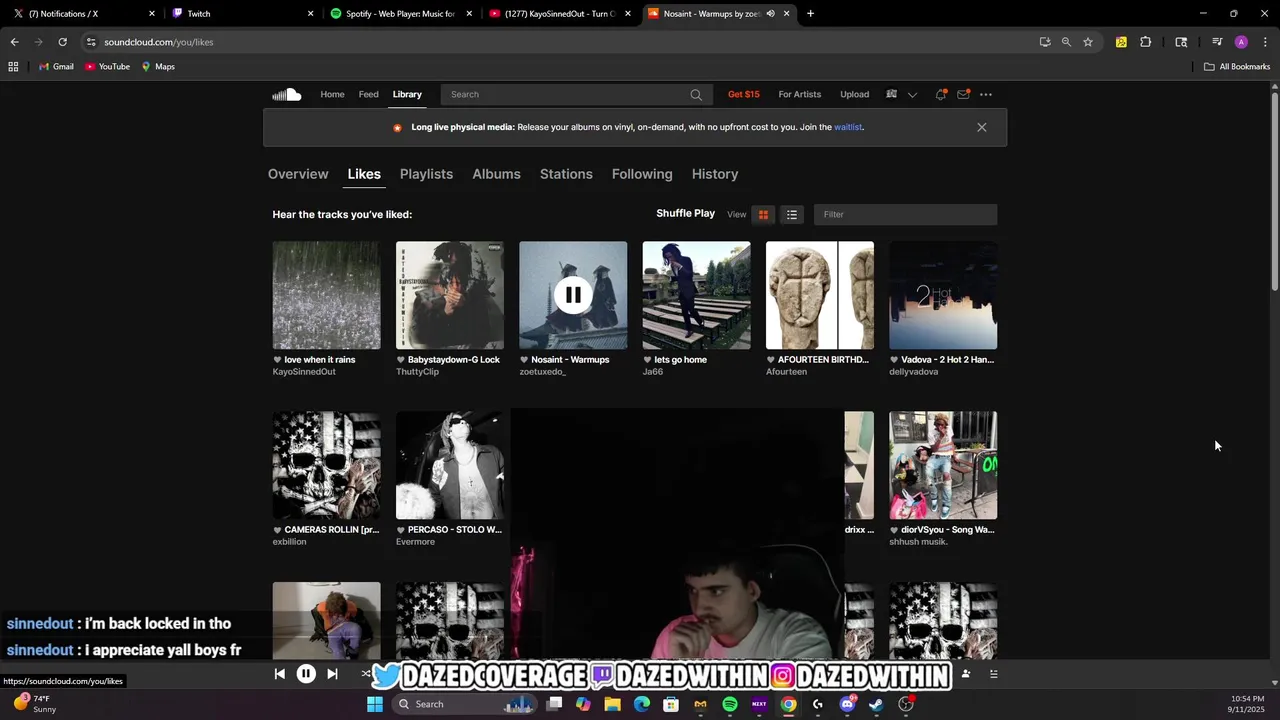Dismiss the physical media banner
Viewport: 1280px width, 720px height.
click(x=982, y=127)
